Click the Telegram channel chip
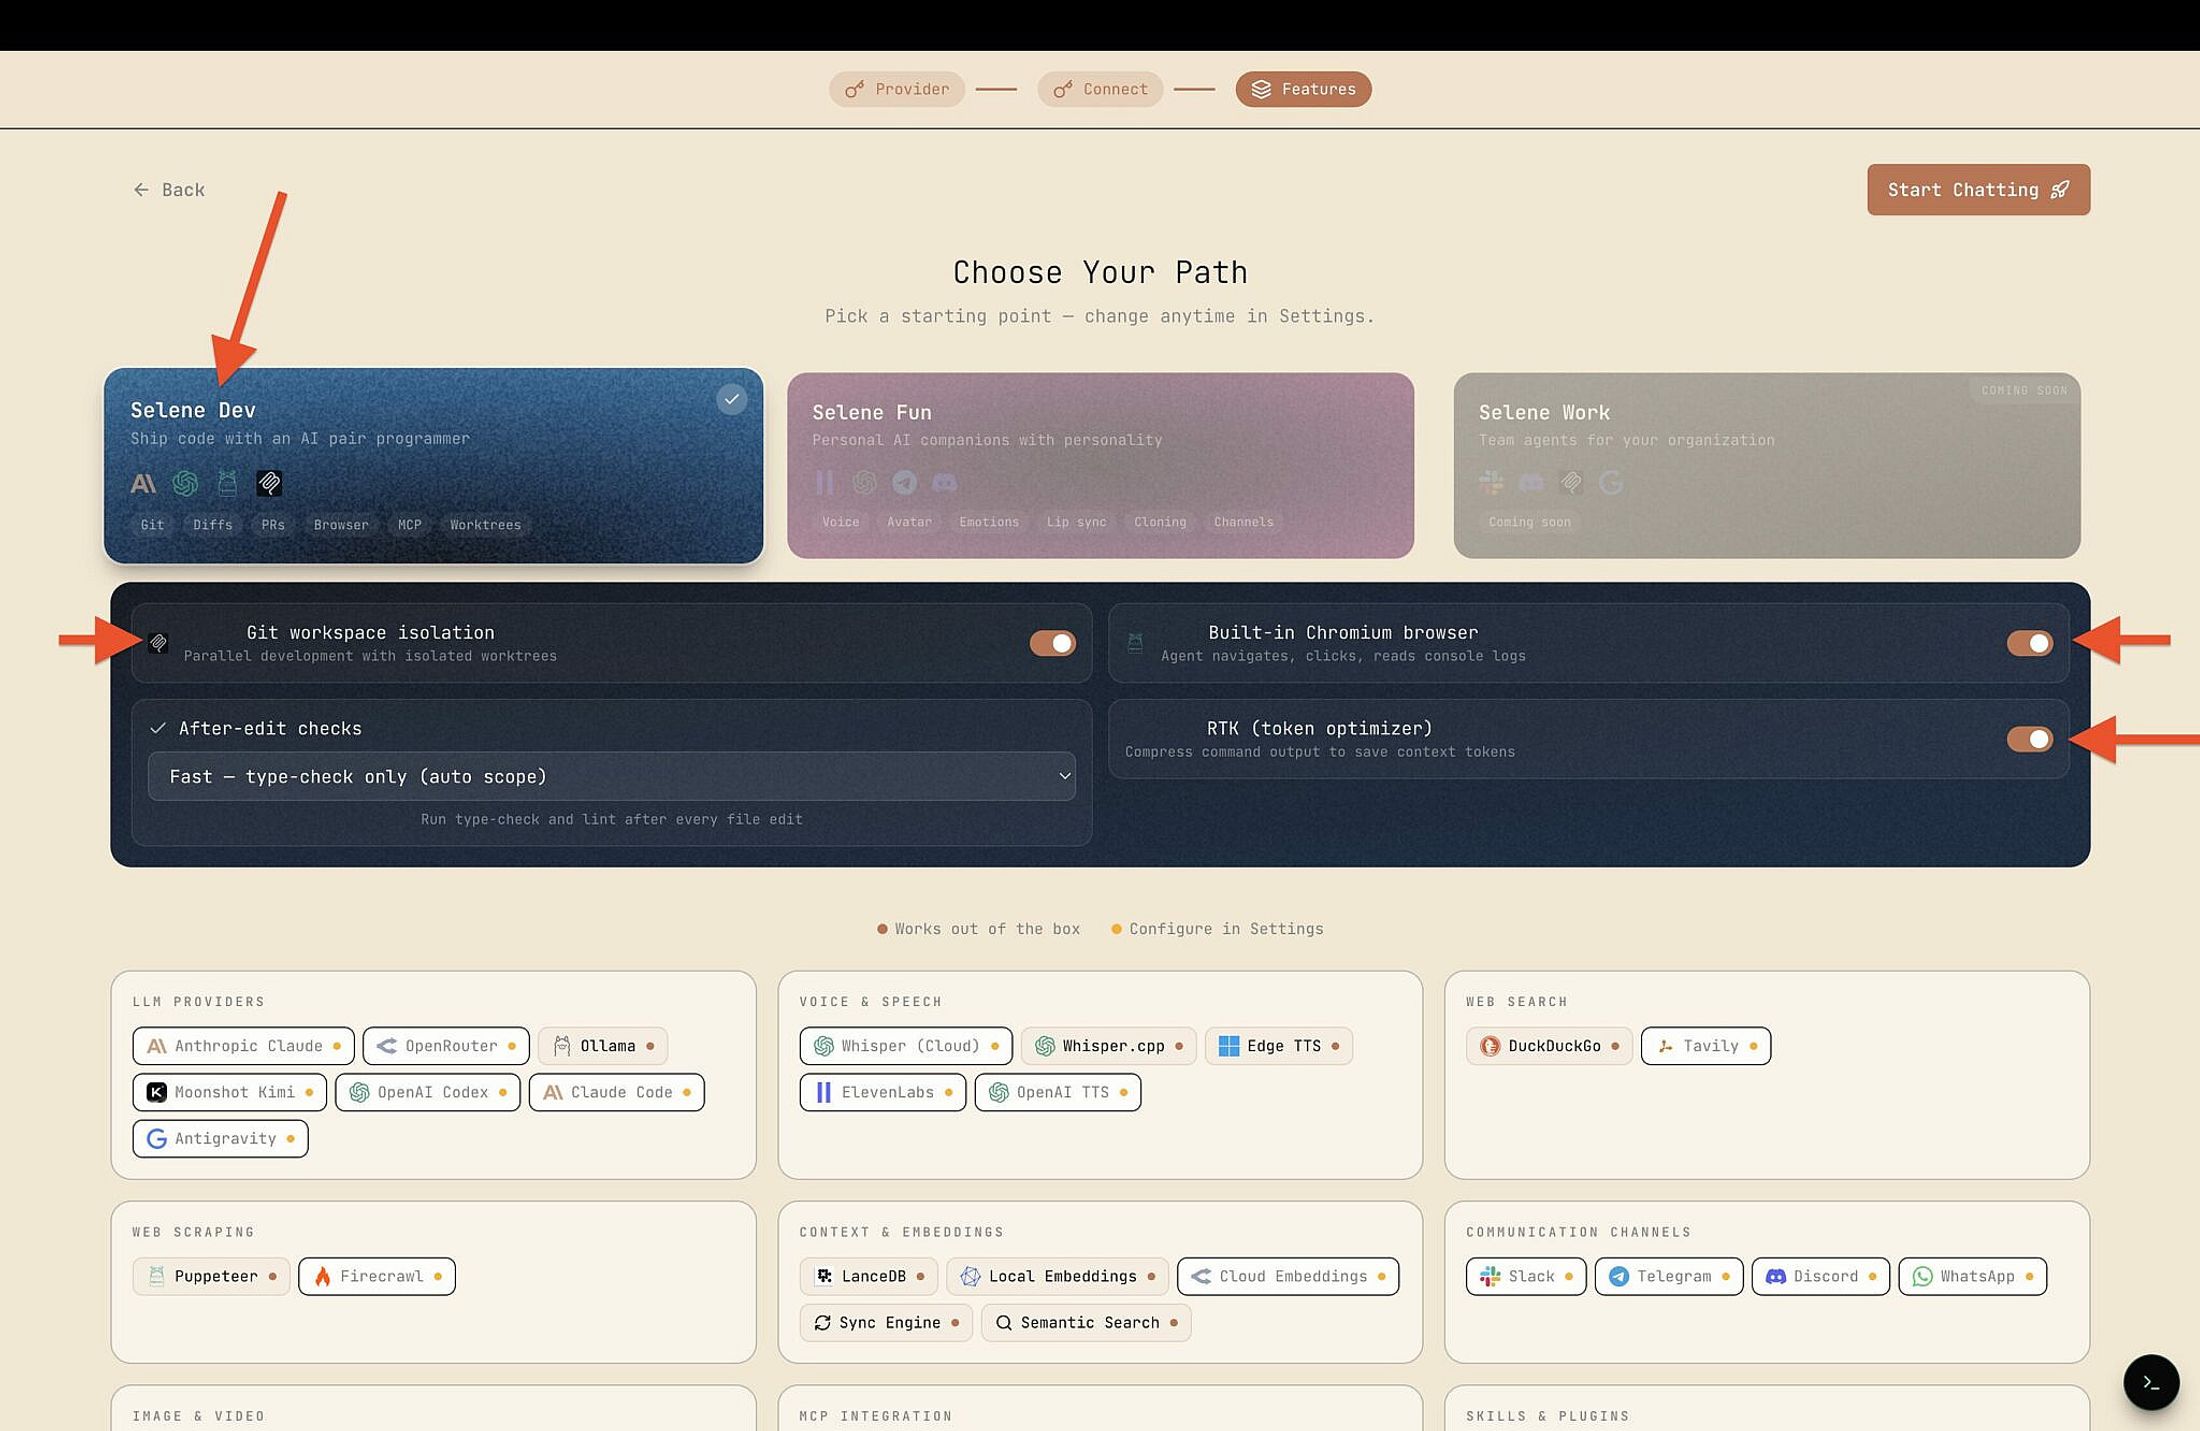2200x1431 pixels. (x=1669, y=1276)
